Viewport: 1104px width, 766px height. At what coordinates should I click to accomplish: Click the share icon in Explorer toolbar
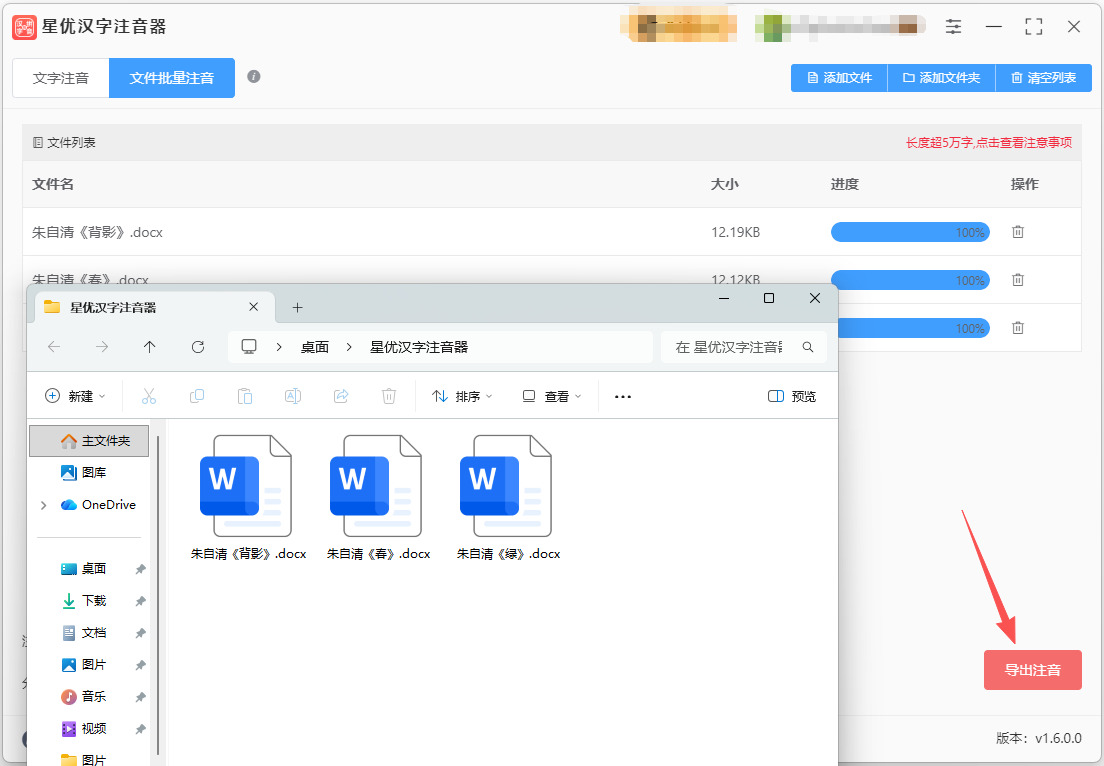pyautogui.click(x=341, y=396)
